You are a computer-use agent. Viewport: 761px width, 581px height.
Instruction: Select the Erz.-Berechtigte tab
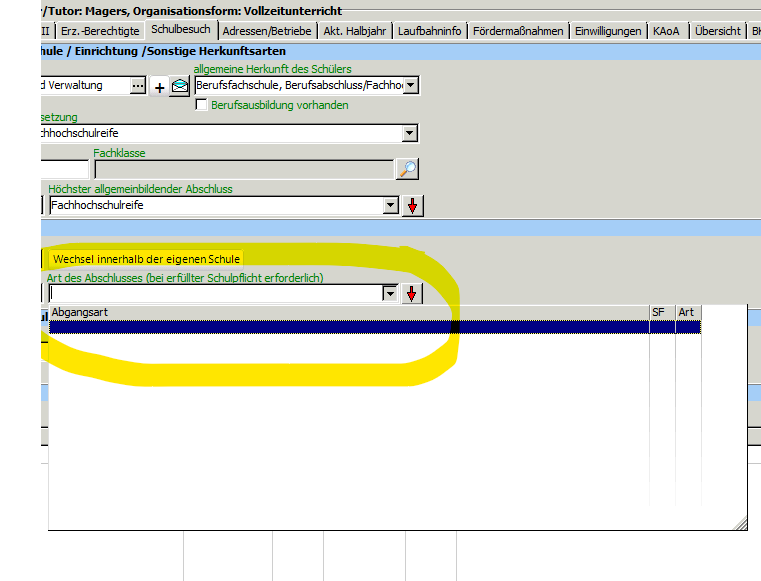click(100, 31)
